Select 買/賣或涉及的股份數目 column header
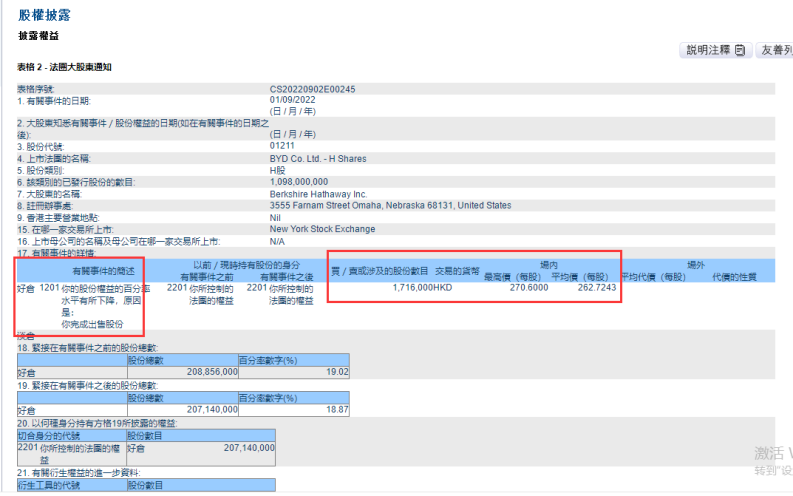This screenshot has width=793, height=496. tap(379, 271)
